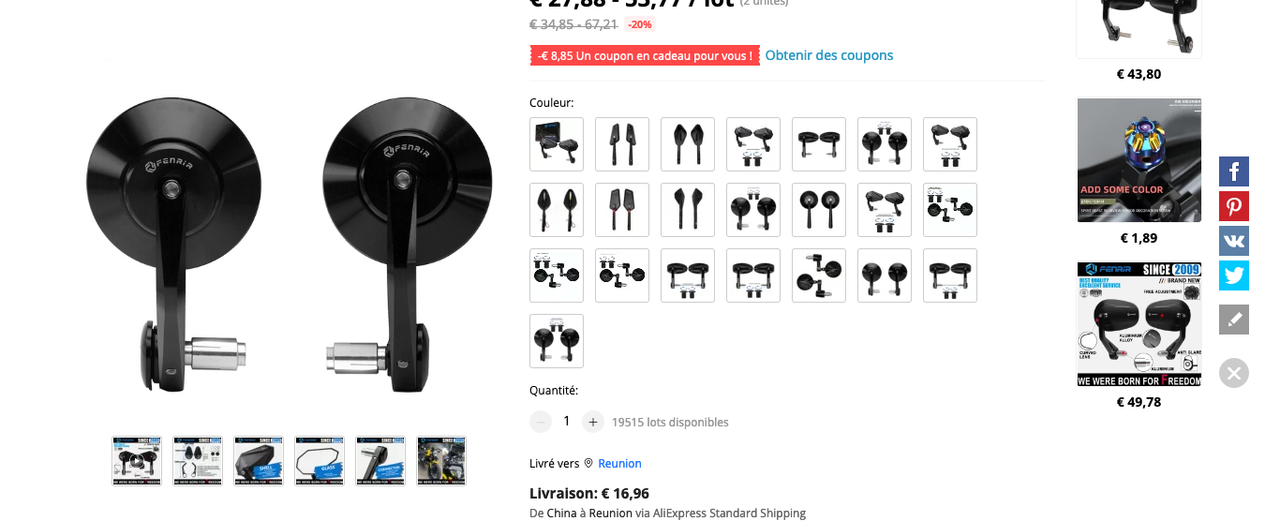Select last color variant in bottom row
Screen dimensions: 1280x521
[x=556, y=341]
